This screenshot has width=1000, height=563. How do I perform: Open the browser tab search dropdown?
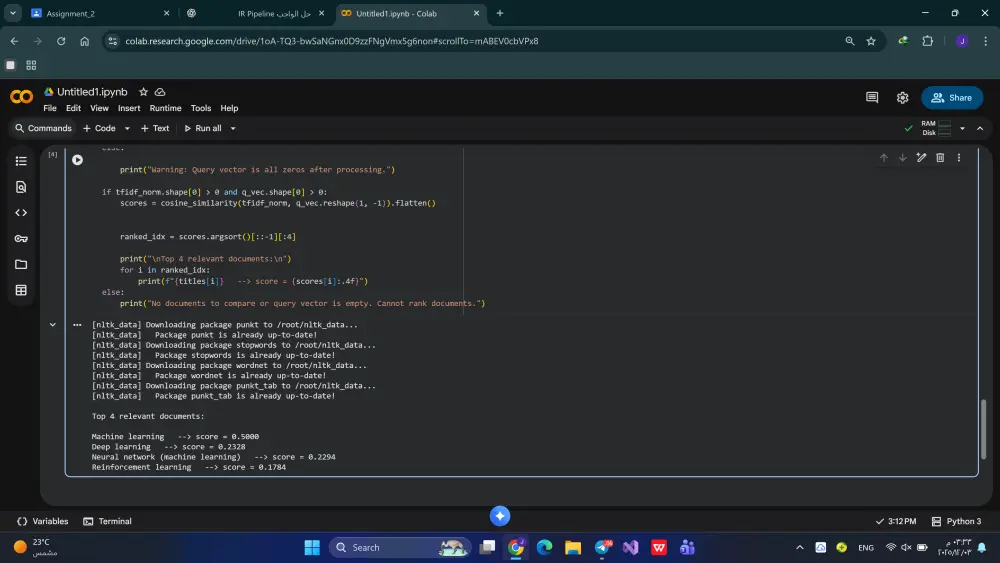click(x=13, y=13)
